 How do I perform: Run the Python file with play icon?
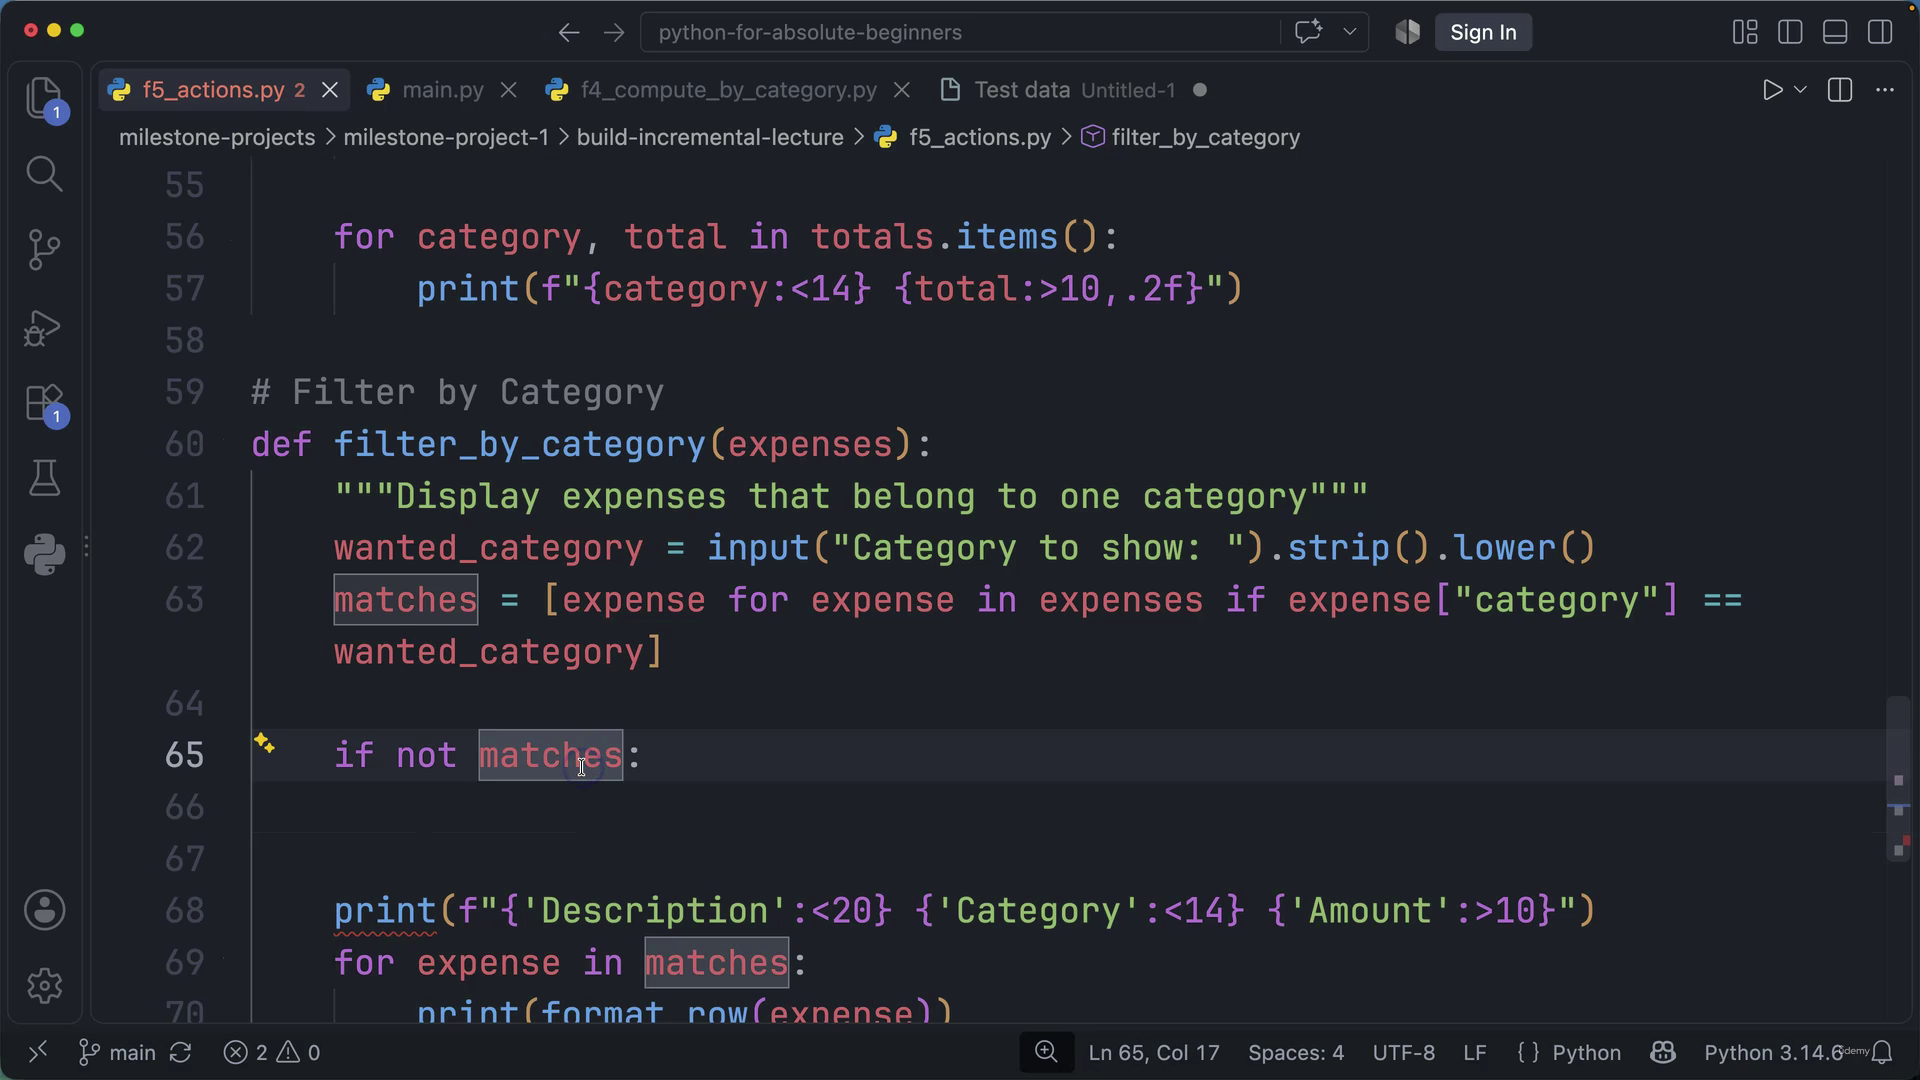[x=1772, y=90]
